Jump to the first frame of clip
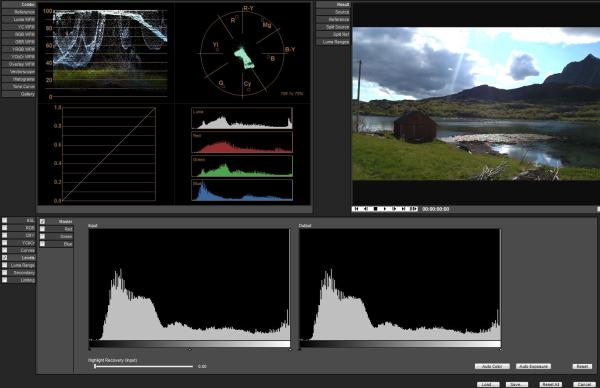 357,209
